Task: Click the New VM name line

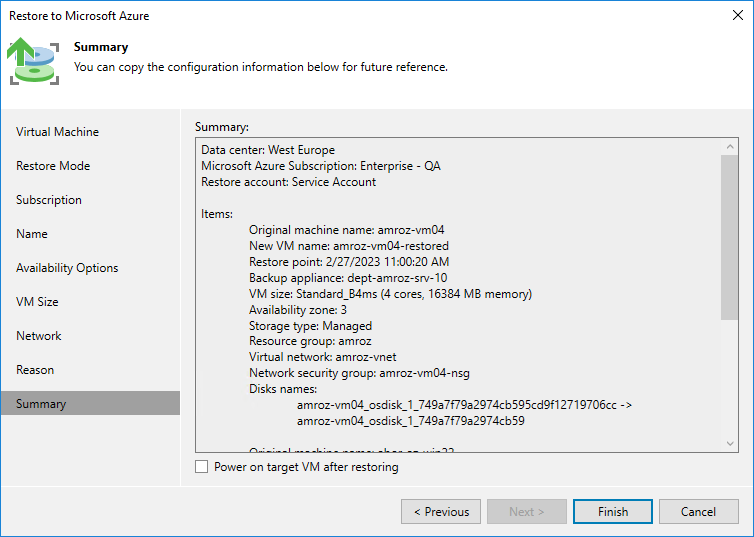Action: coord(349,246)
